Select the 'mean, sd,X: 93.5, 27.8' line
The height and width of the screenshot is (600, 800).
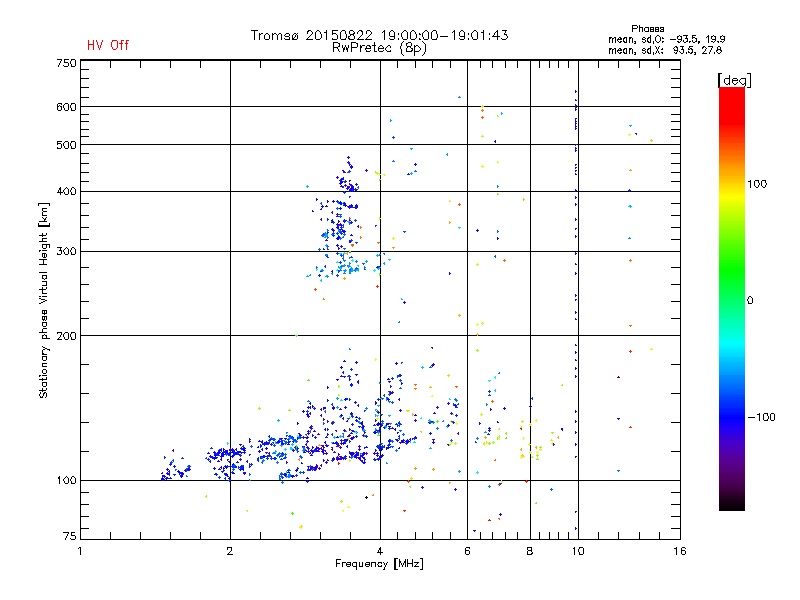pyautogui.click(x=665, y=50)
